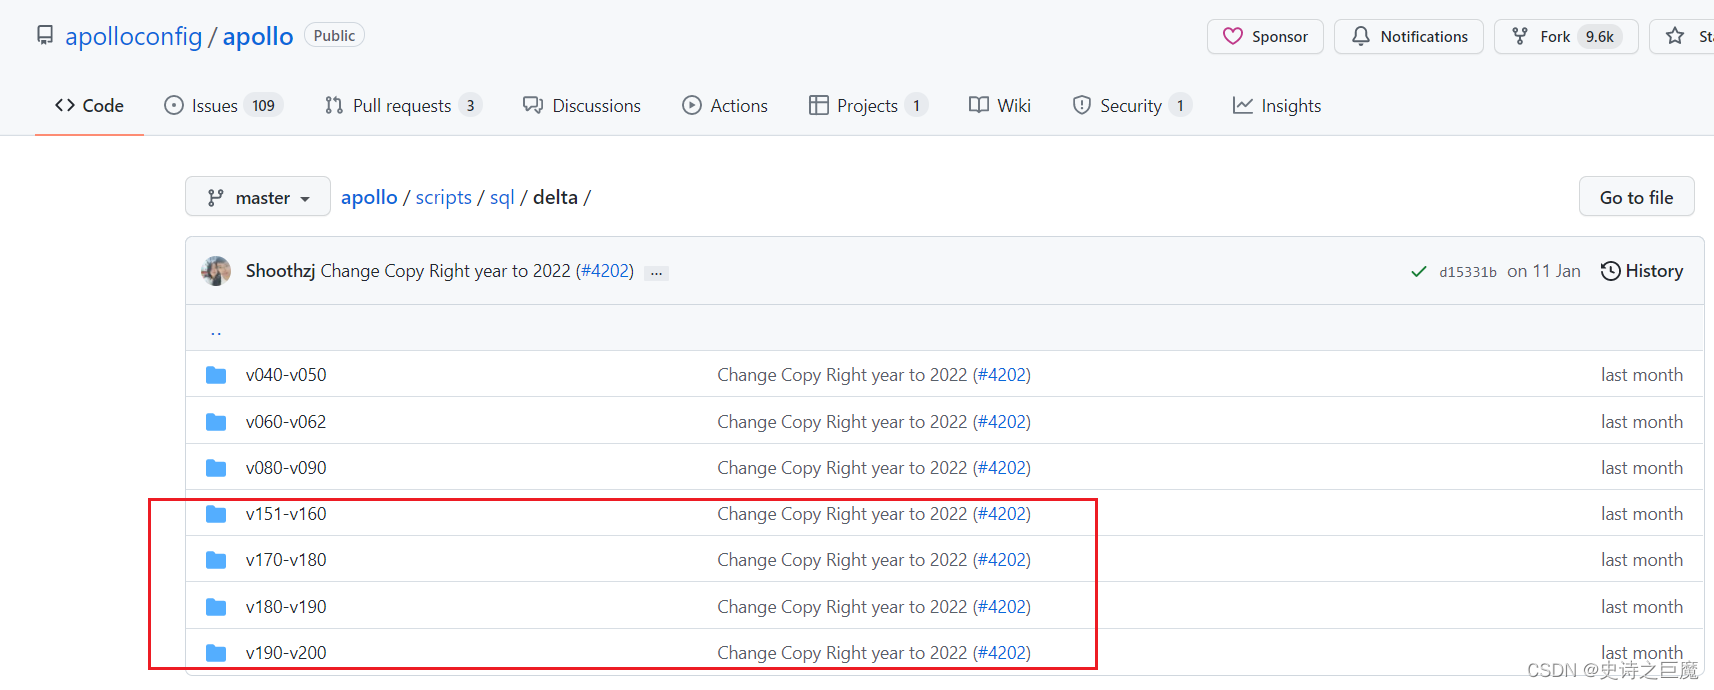Viewport: 1714px width, 690px height.
Task: Click the folder icon for v060-v062
Action: click(216, 422)
